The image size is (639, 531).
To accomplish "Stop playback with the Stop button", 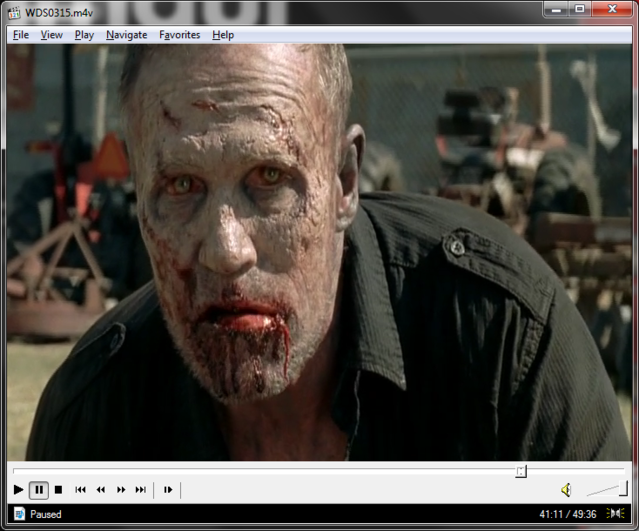I will 58,489.
